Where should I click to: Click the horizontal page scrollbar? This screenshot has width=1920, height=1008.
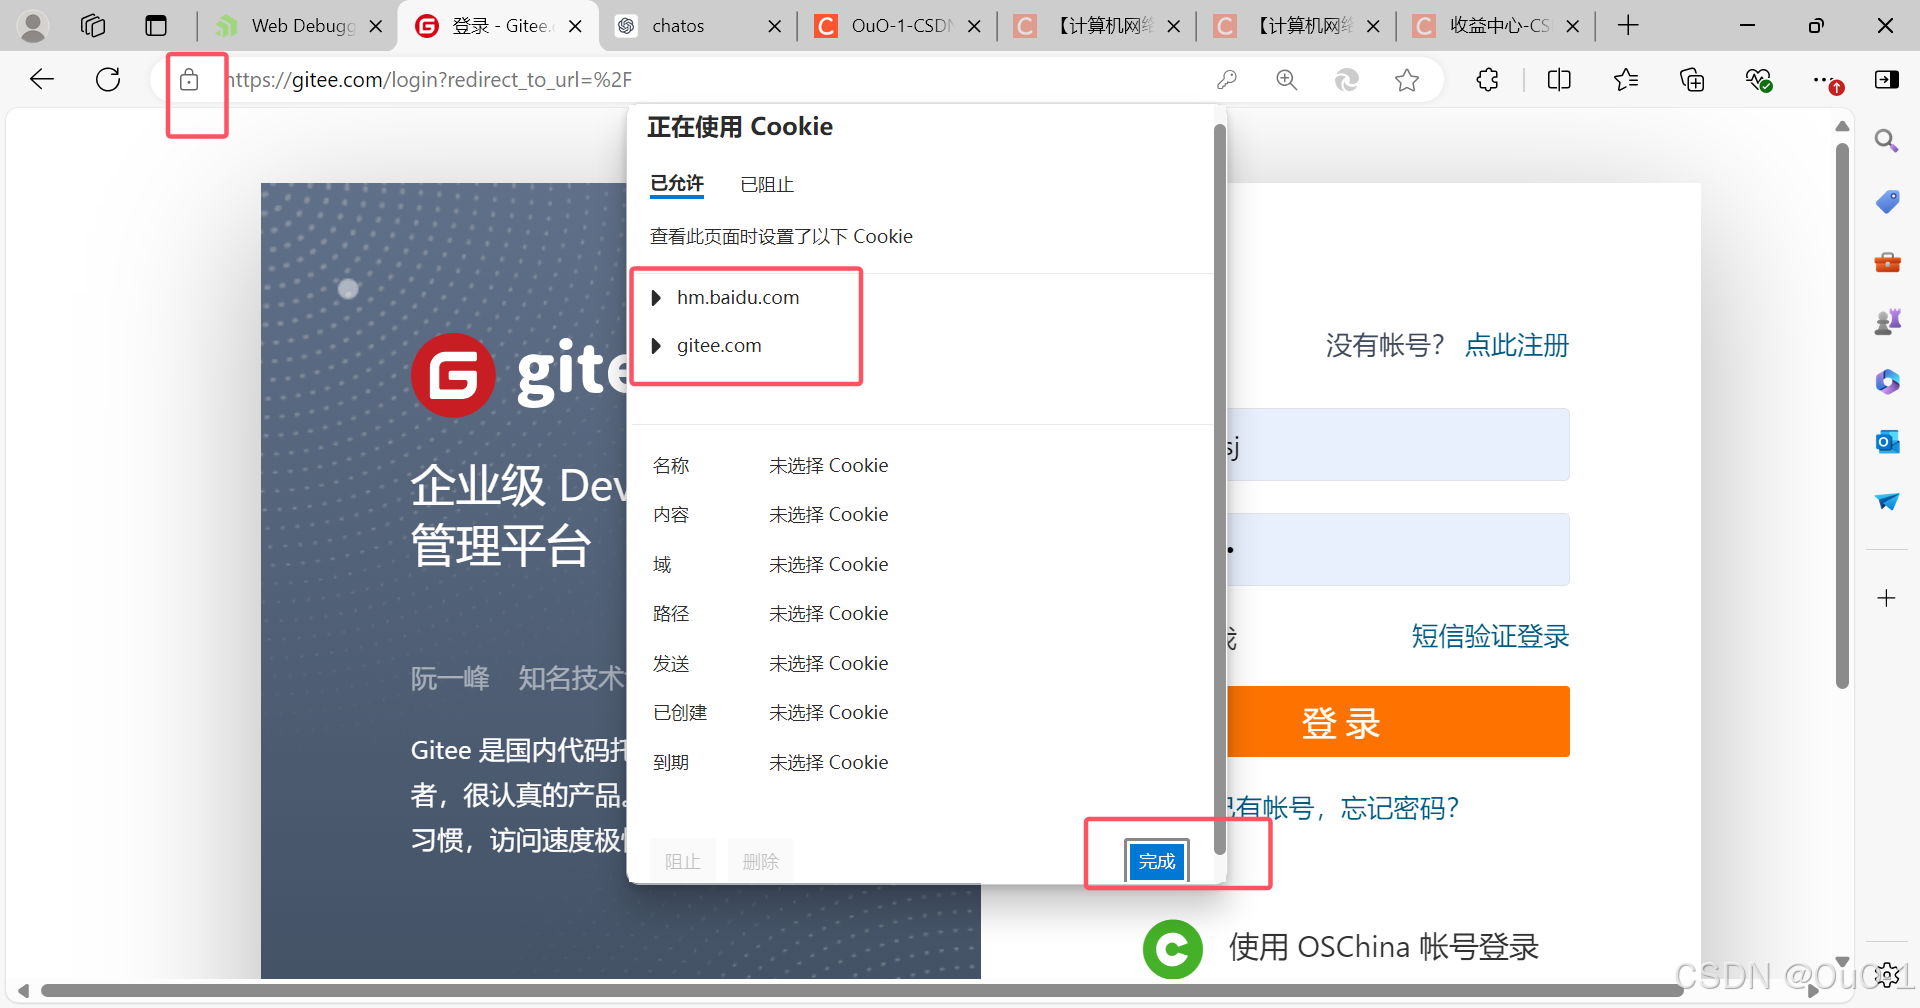862,991
